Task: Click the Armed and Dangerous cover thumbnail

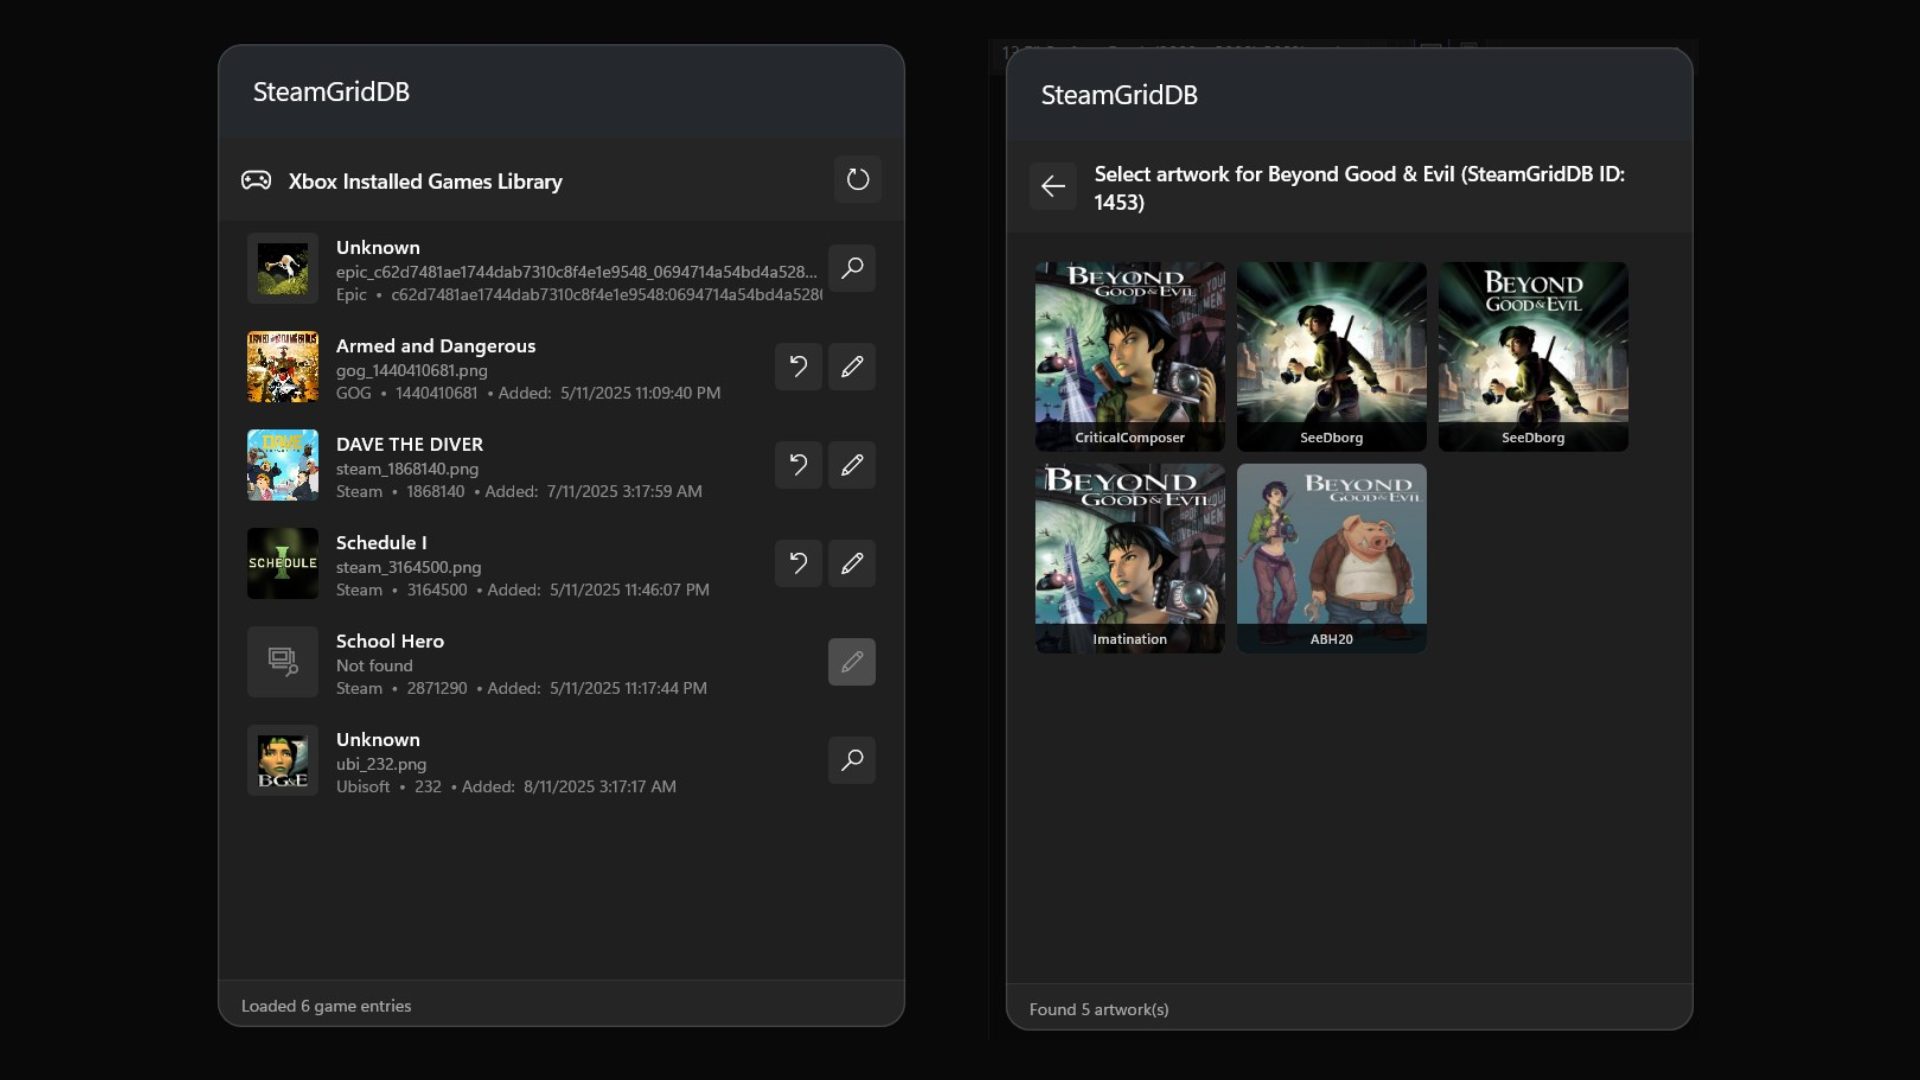Action: tap(282, 367)
